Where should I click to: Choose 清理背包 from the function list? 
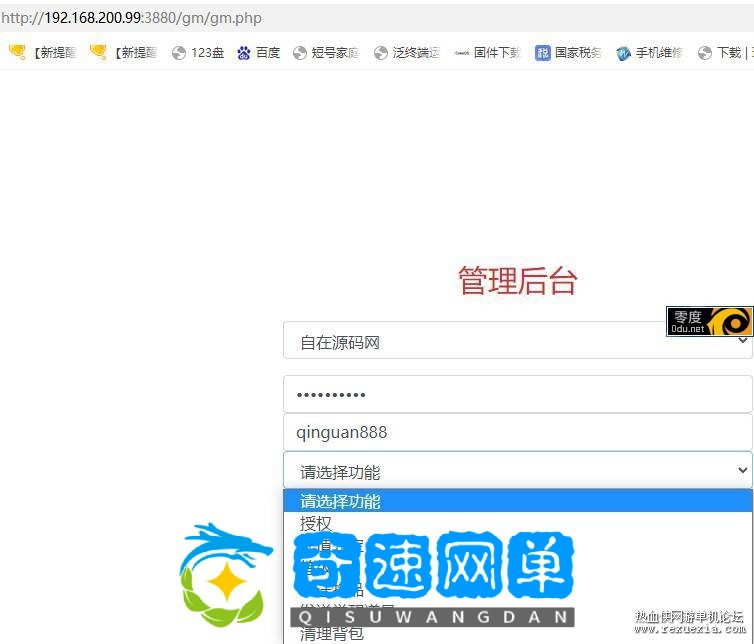(x=332, y=634)
